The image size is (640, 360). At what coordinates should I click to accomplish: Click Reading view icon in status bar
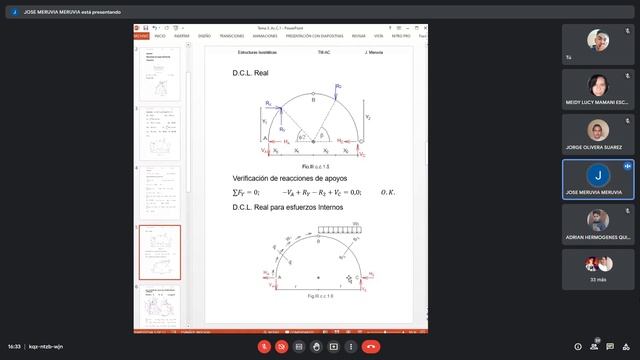[x=348, y=332]
